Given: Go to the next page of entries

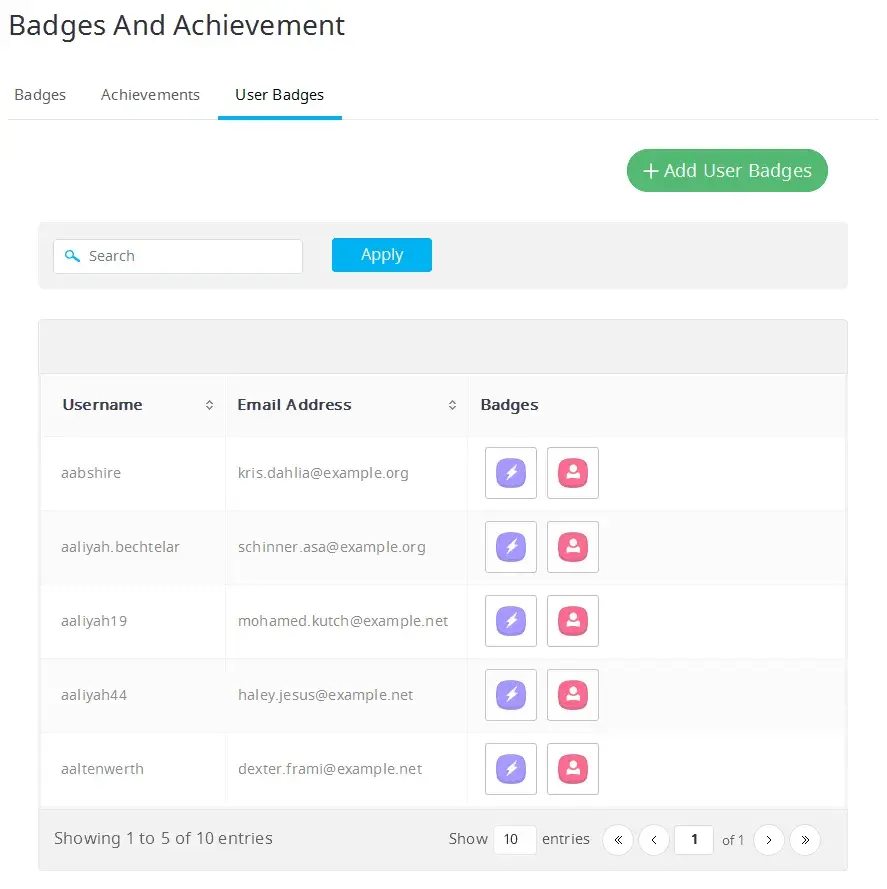Looking at the screenshot, I should point(768,840).
